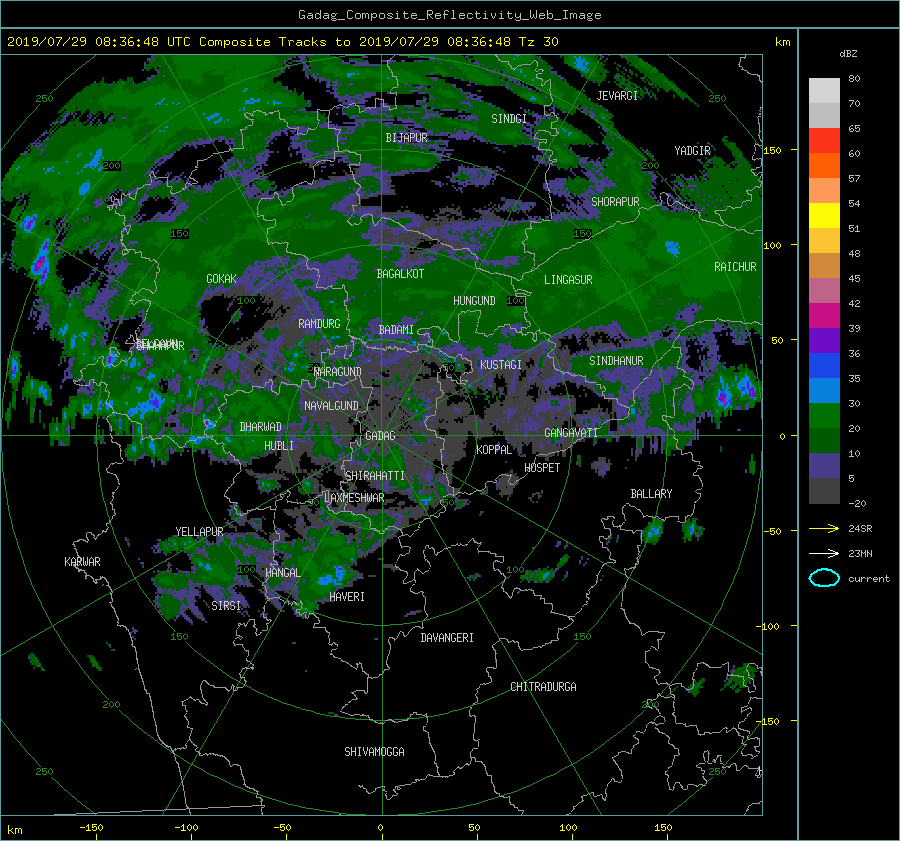Click the GADAG radar center label

(x=380, y=436)
